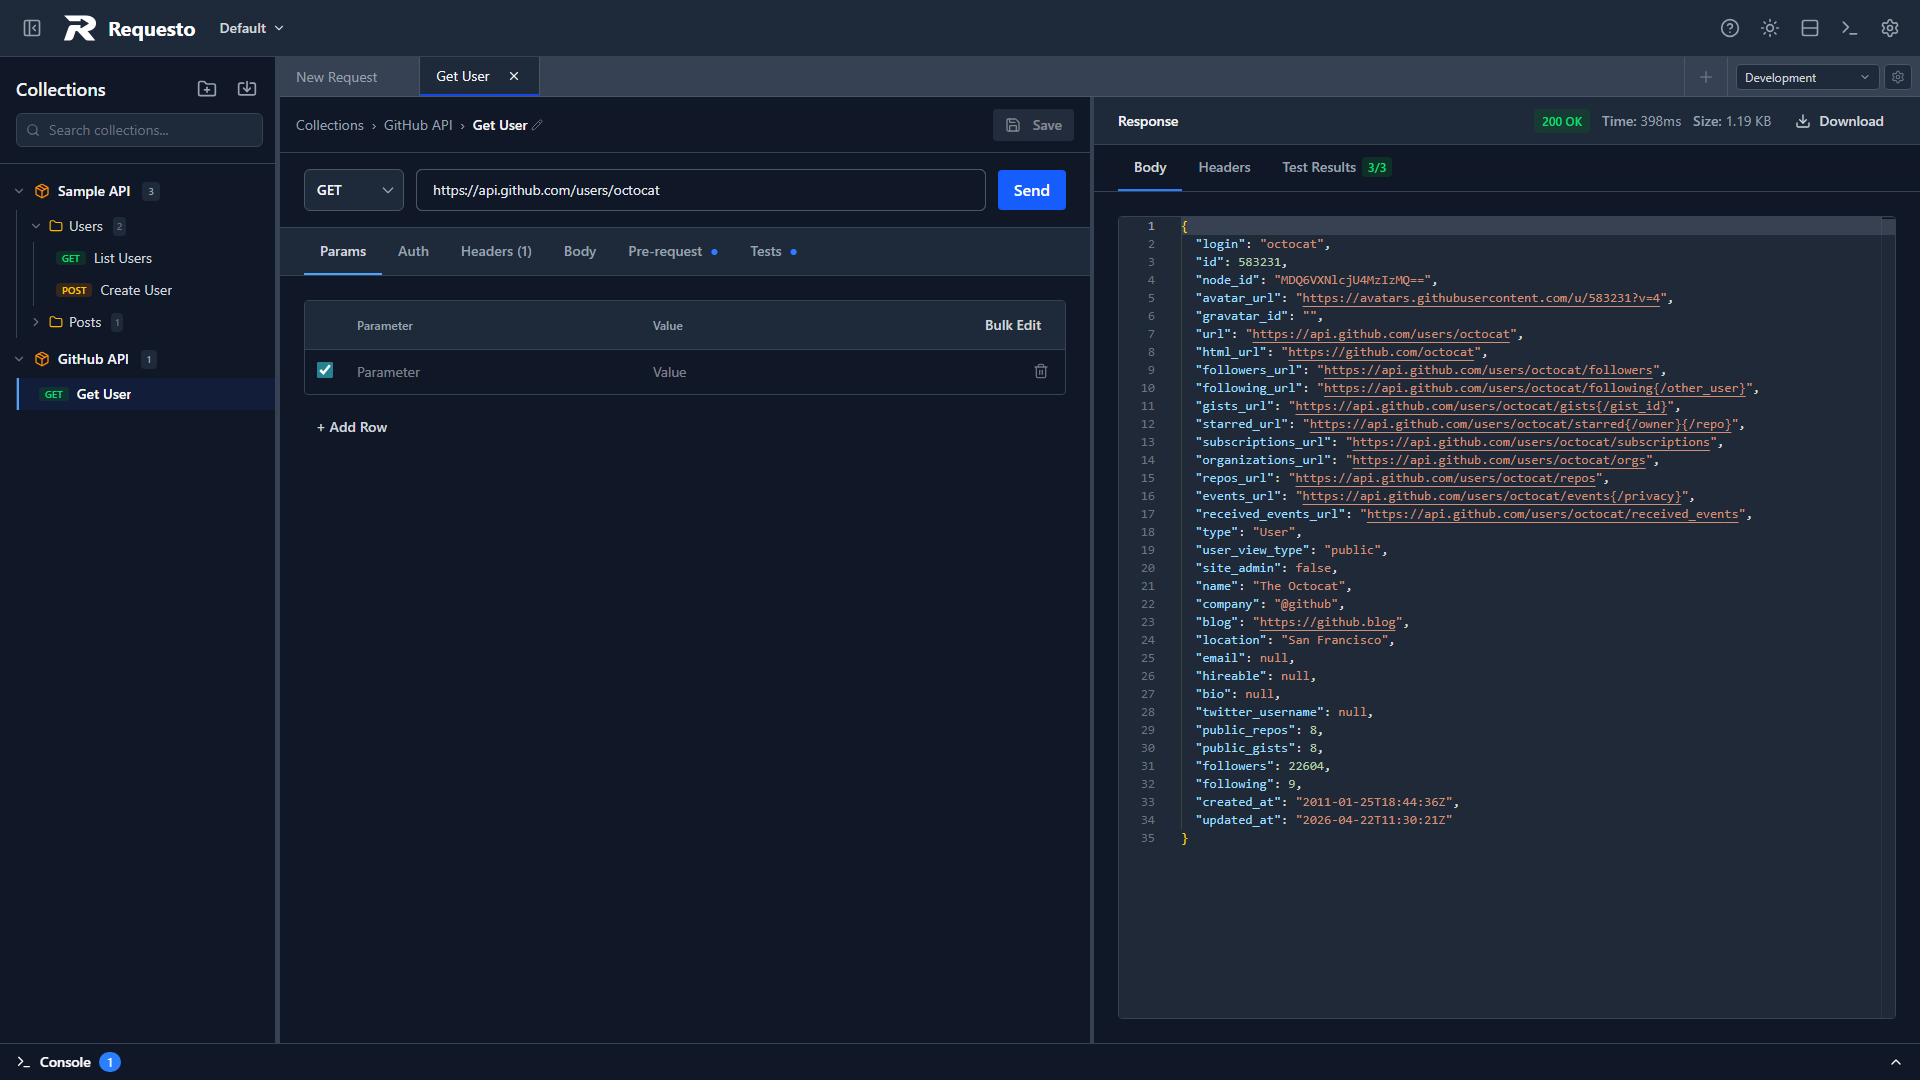Image resolution: width=1920 pixels, height=1080 pixels.
Task: Open the Headers (1) request tab
Action: tap(496, 251)
